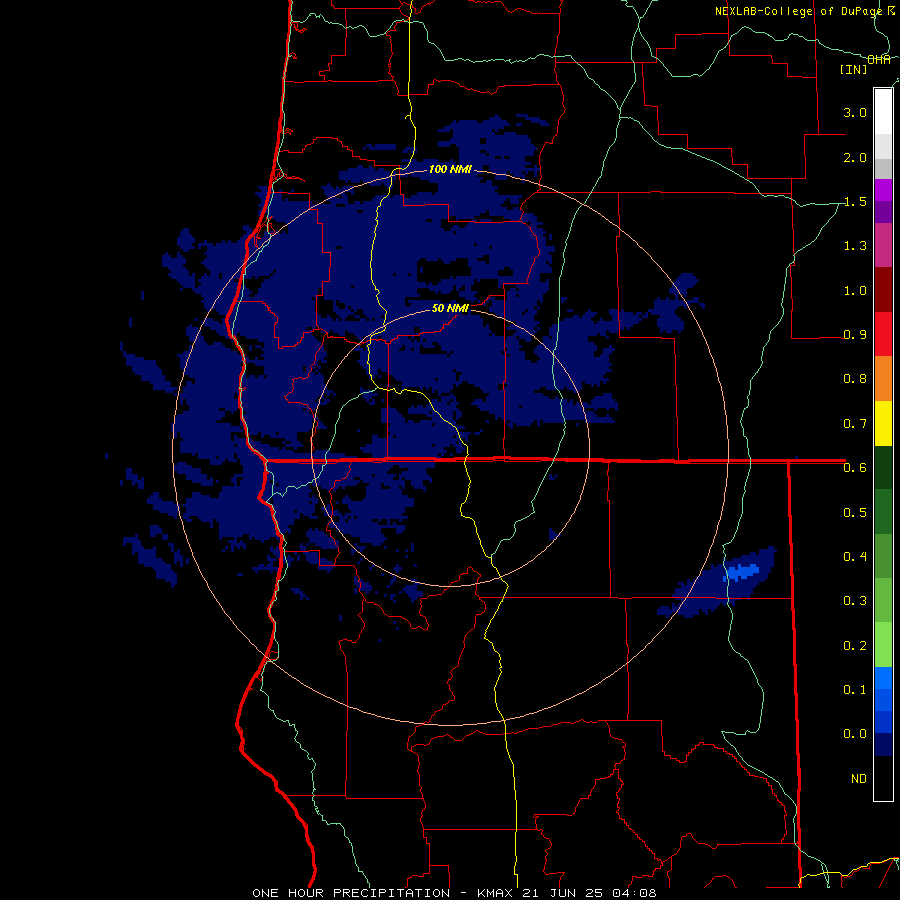
Task: Select the pink legend swatch near 1.3
Action: [883, 245]
